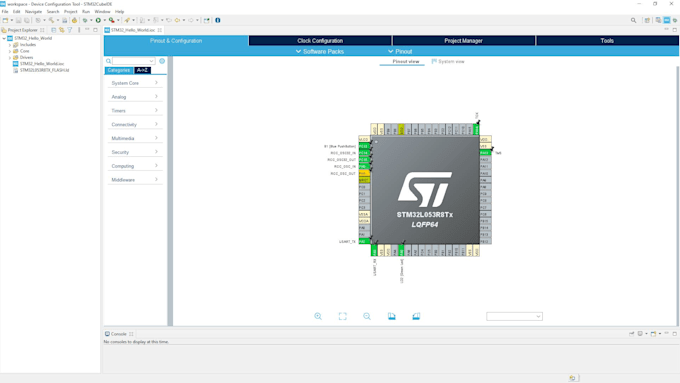Select the Categories view toggle
680x383 pixels.
119,70
